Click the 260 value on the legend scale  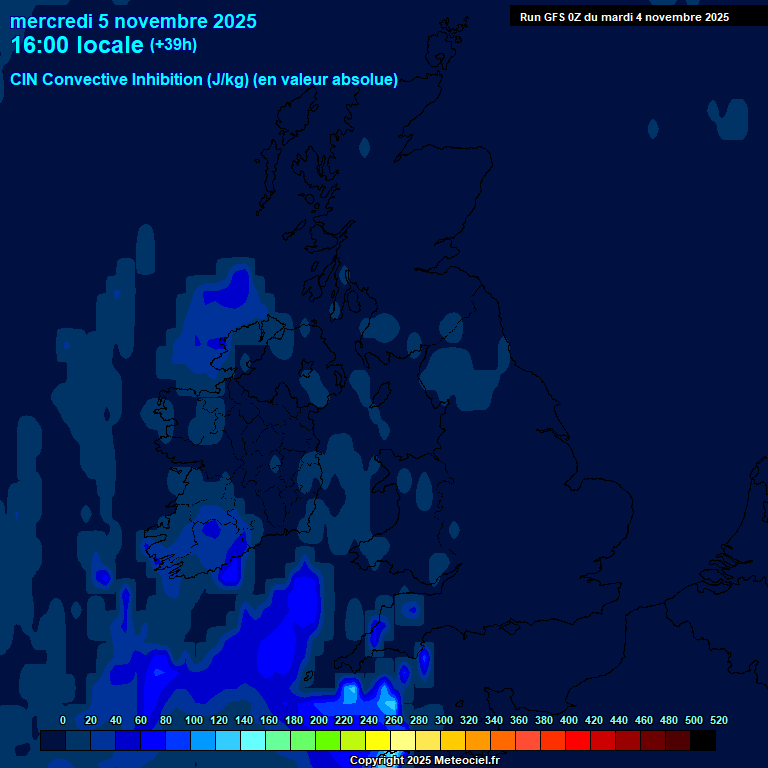pos(394,720)
